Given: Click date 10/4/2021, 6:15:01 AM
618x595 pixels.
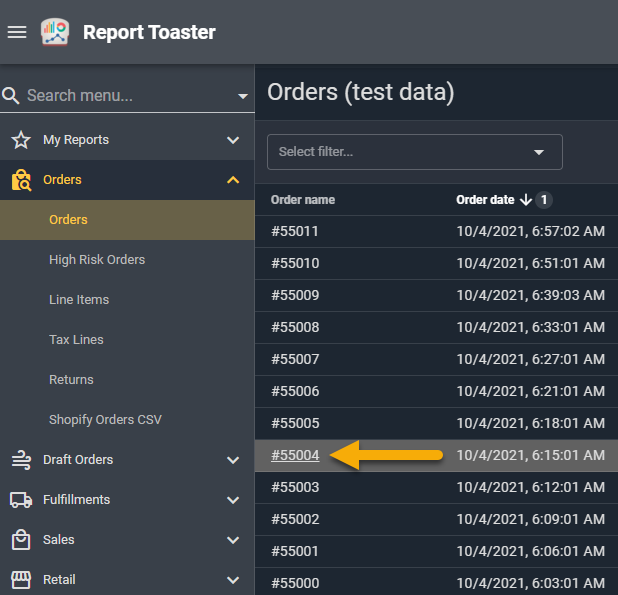Looking at the screenshot, I should (531, 456).
